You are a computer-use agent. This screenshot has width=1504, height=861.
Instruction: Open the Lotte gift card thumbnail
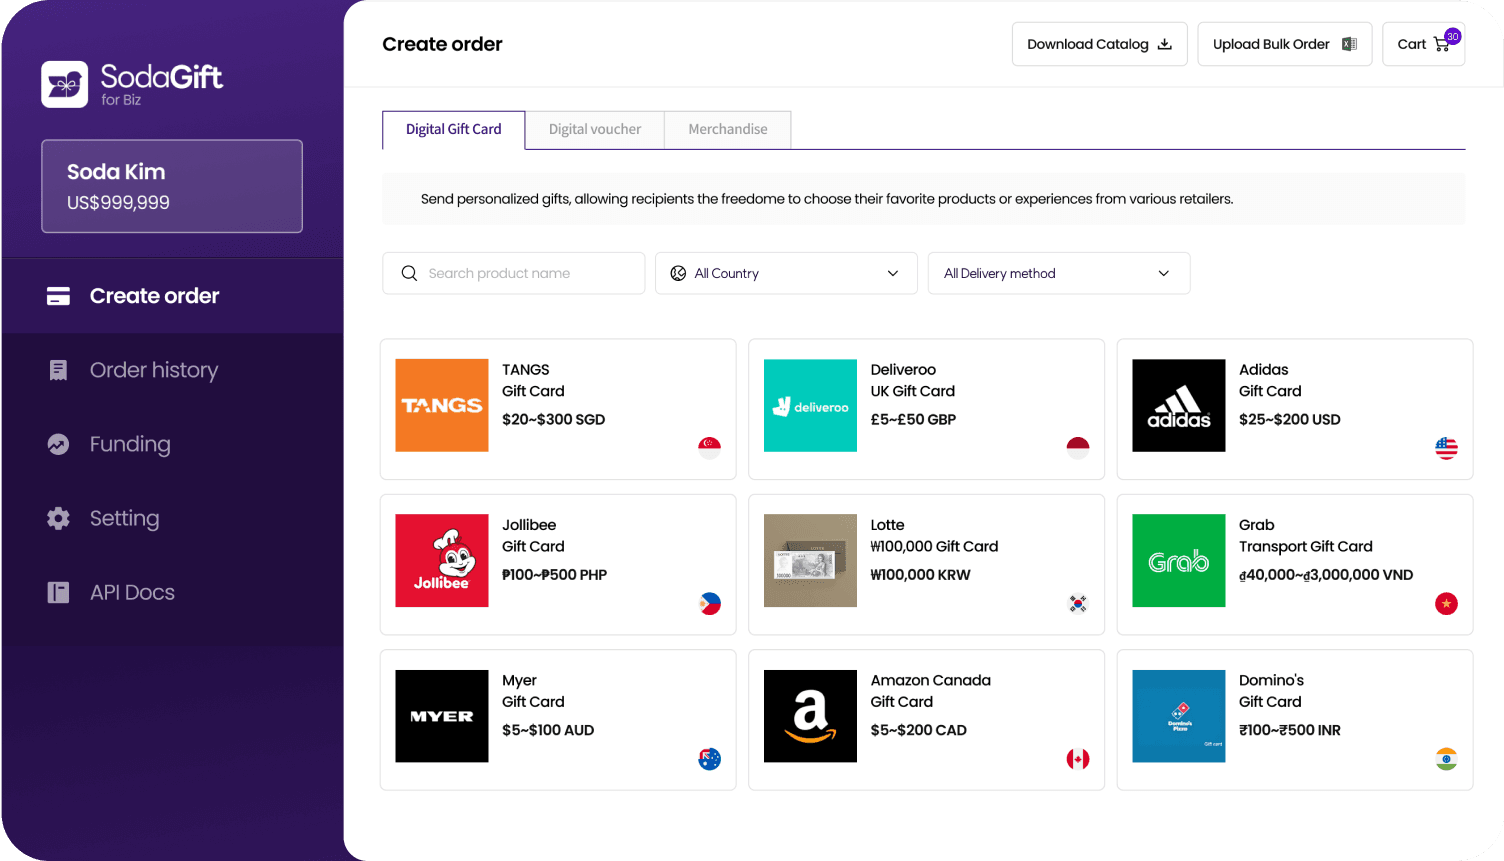click(x=810, y=560)
